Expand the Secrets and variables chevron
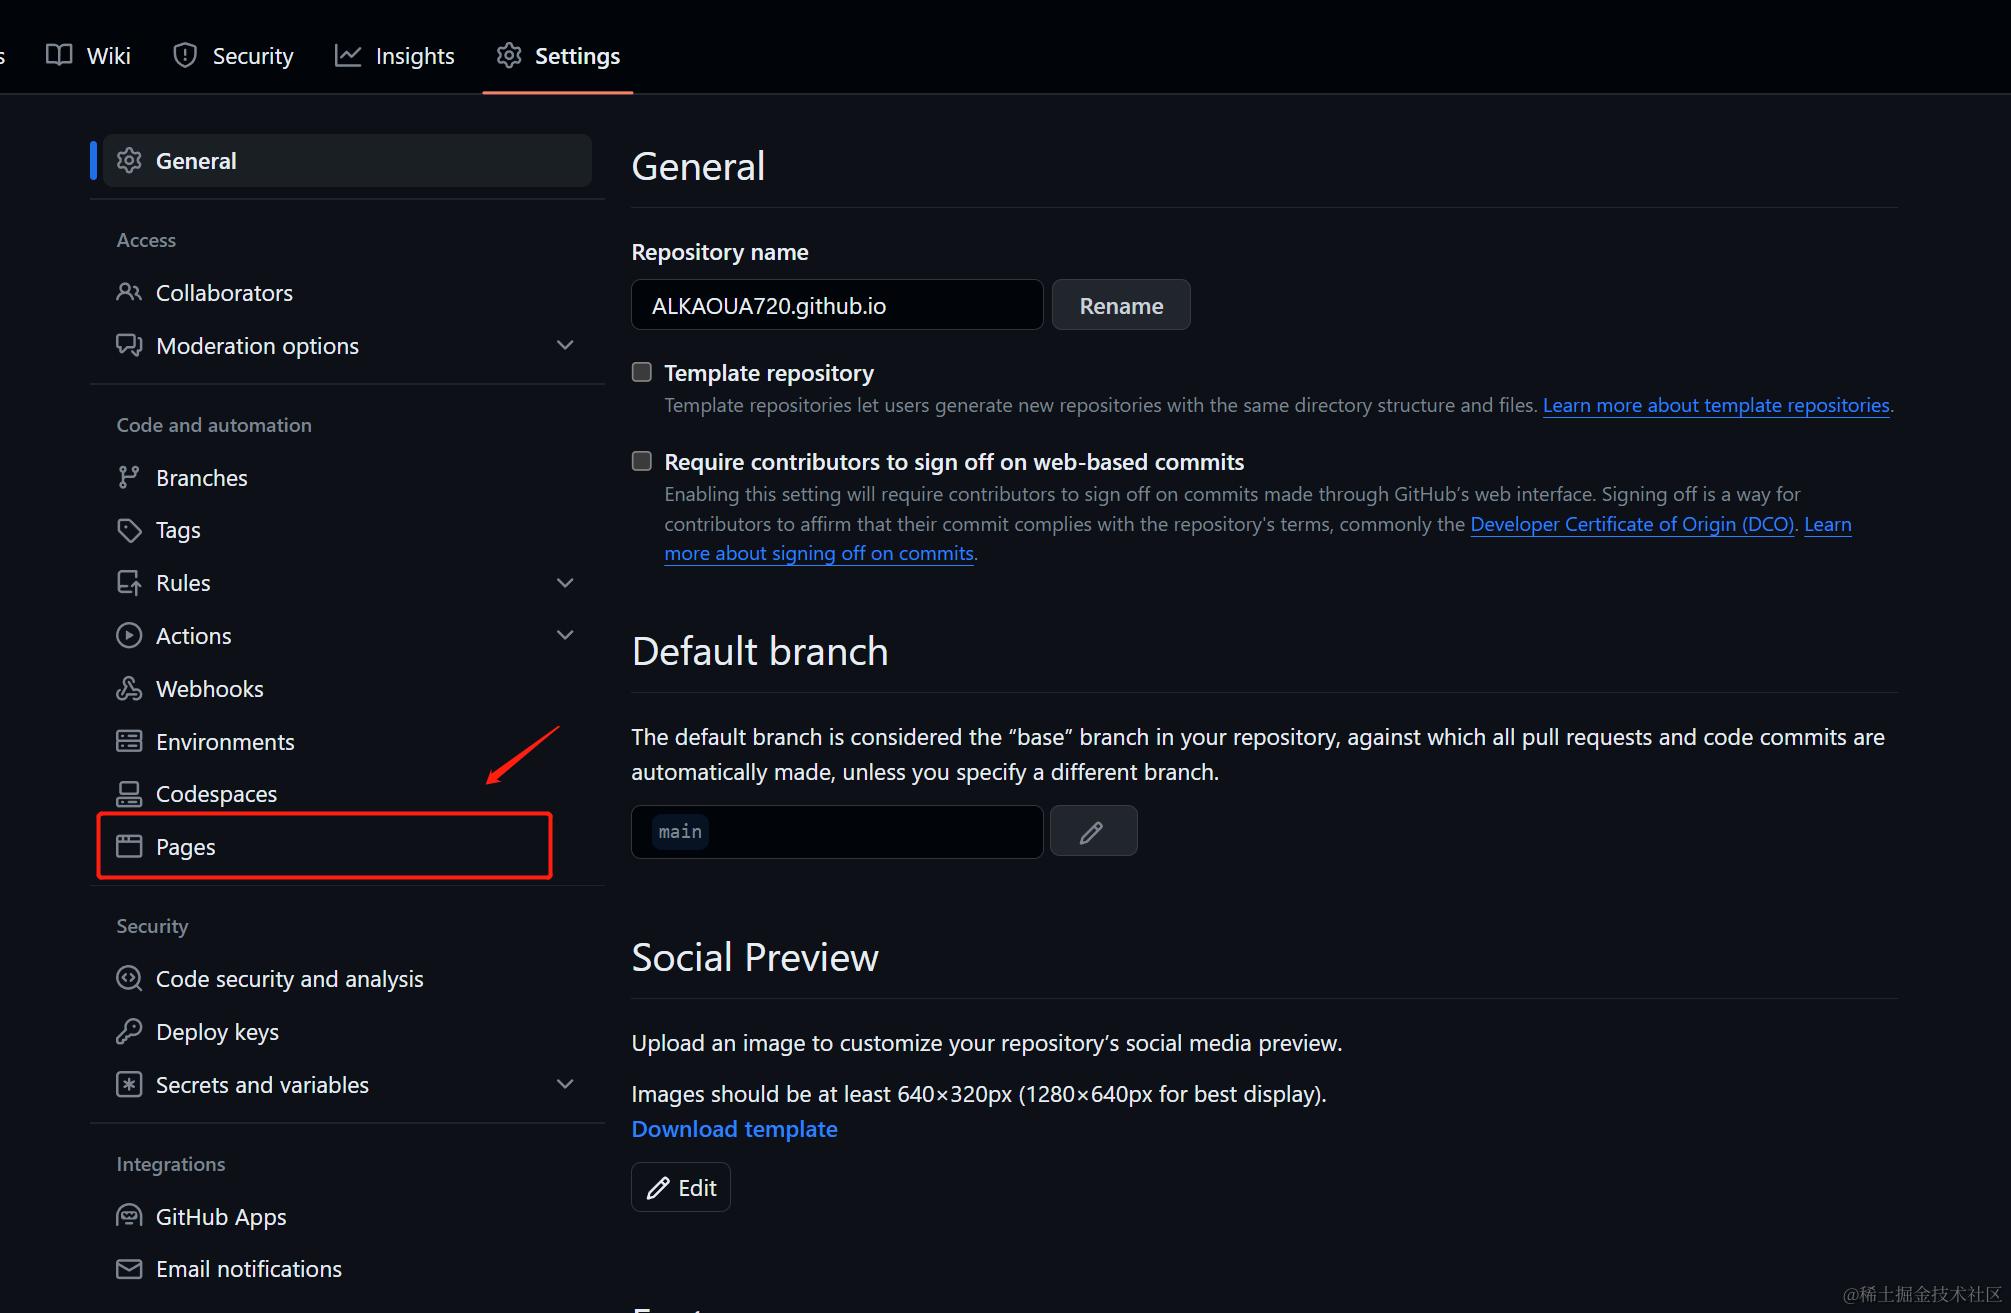2011x1313 pixels. point(565,1084)
